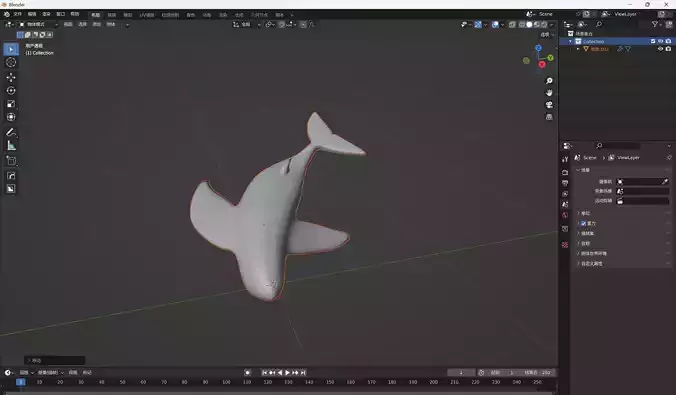Click the pan view hand icon

pos(549,93)
